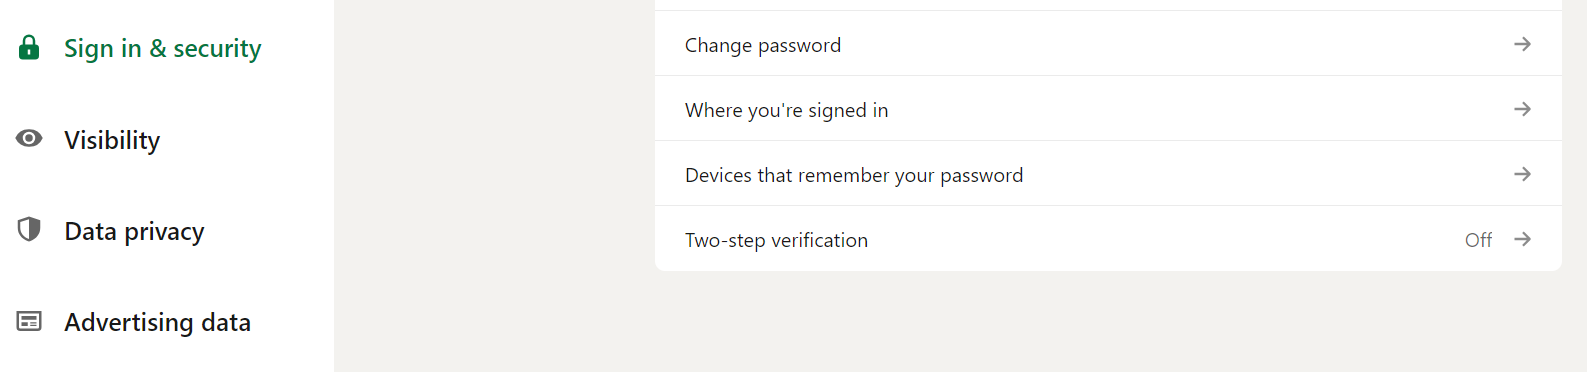The height and width of the screenshot is (372, 1587).
Task: Click the newspaper icon beside Advertising data
Action: tap(29, 321)
